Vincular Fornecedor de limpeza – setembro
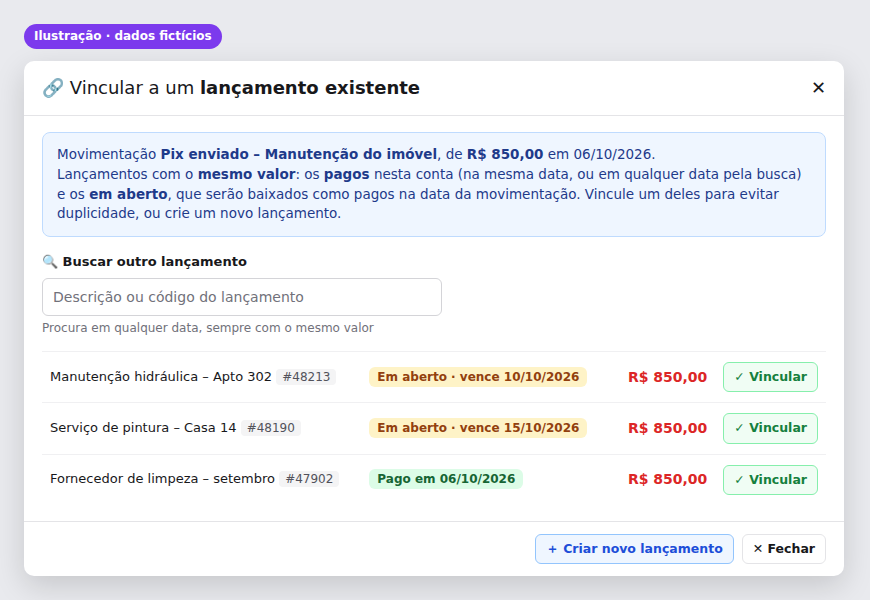 point(770,480)
